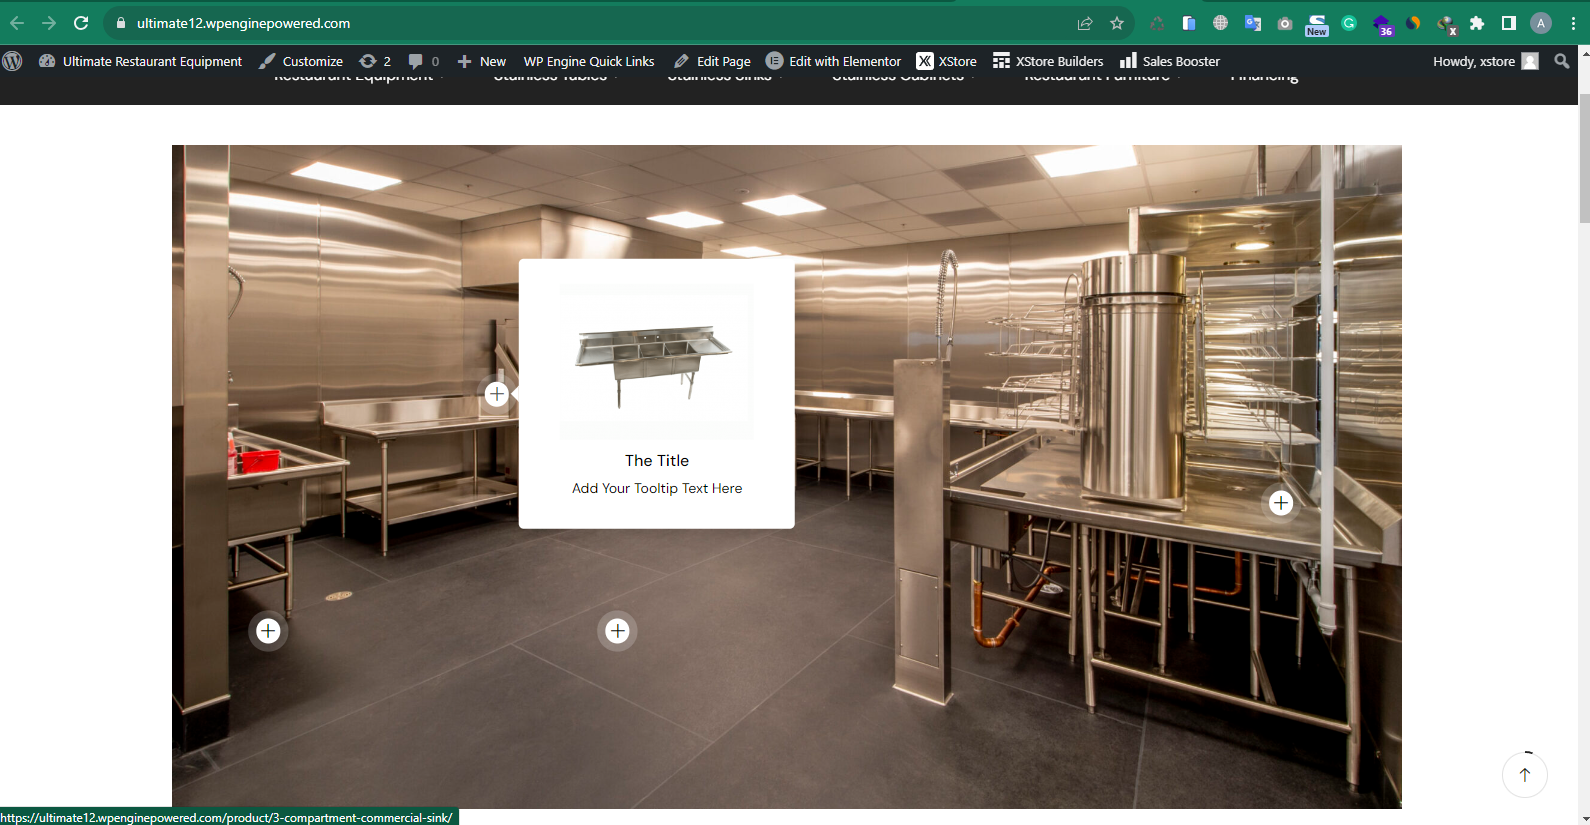Click the share page icon in address bar
Image resolution: width=1590 pixels, height=825 pixels.
pos(1085,23)
